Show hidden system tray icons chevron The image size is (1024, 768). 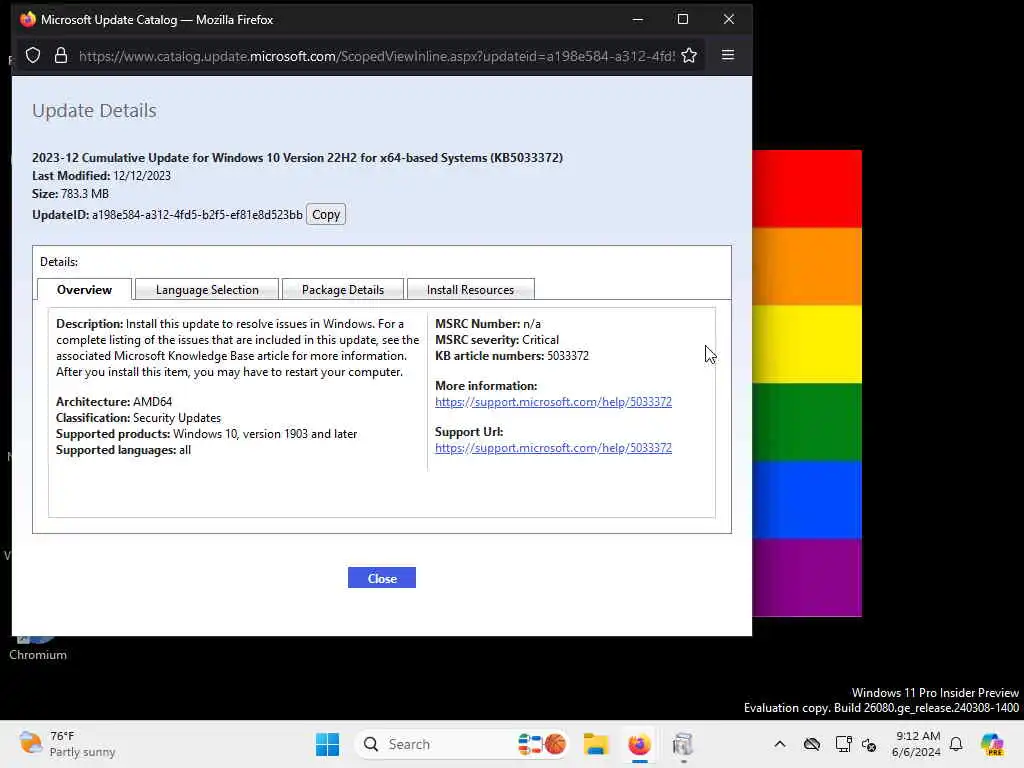[780, 744]
